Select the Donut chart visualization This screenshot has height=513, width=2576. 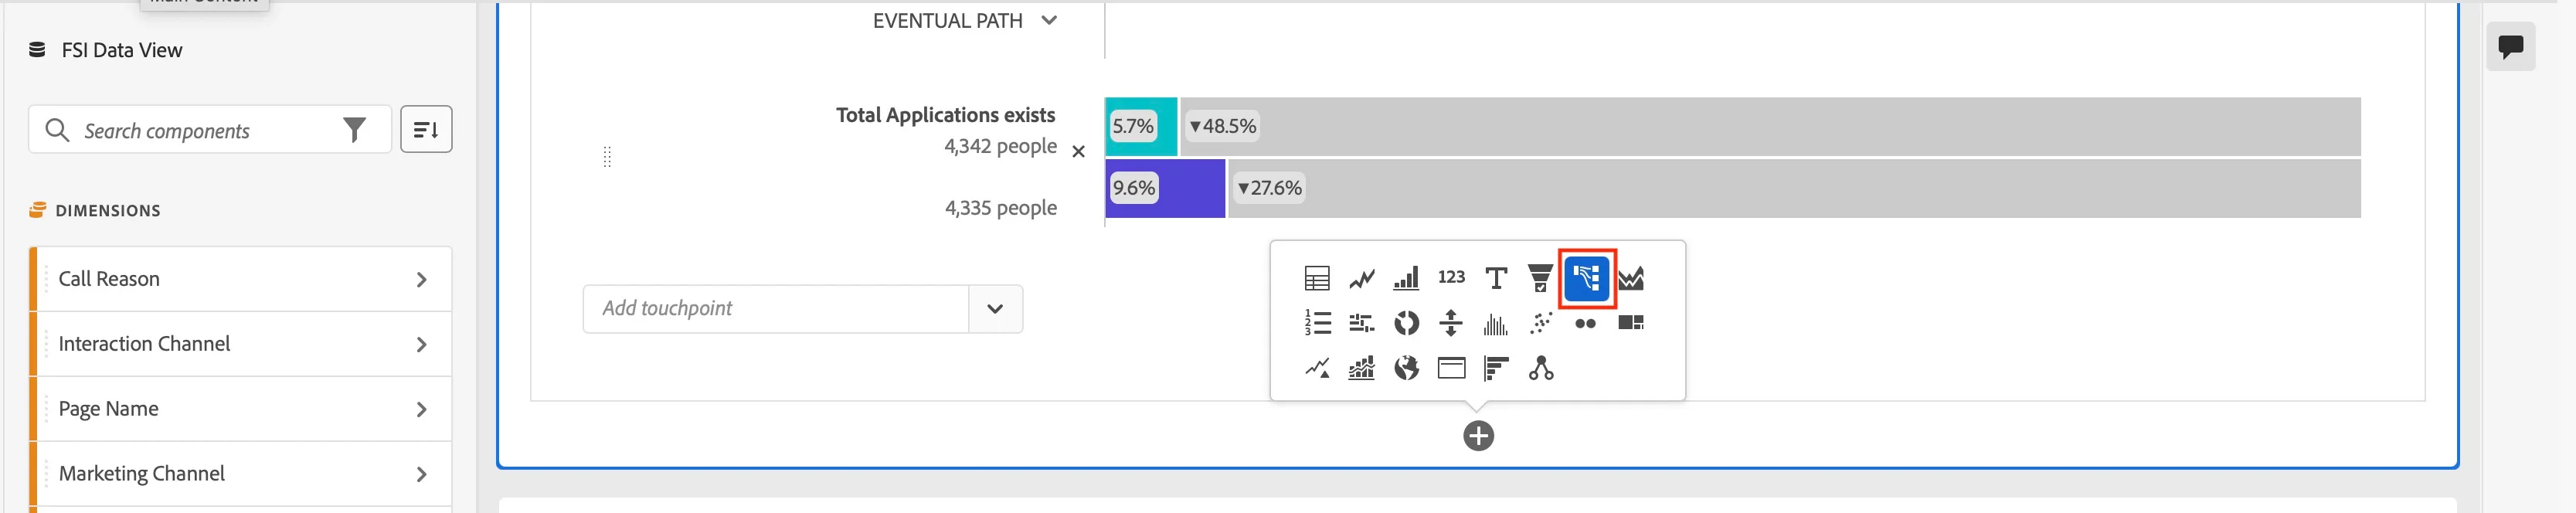pyautogui.click(x=1406, y=323)
